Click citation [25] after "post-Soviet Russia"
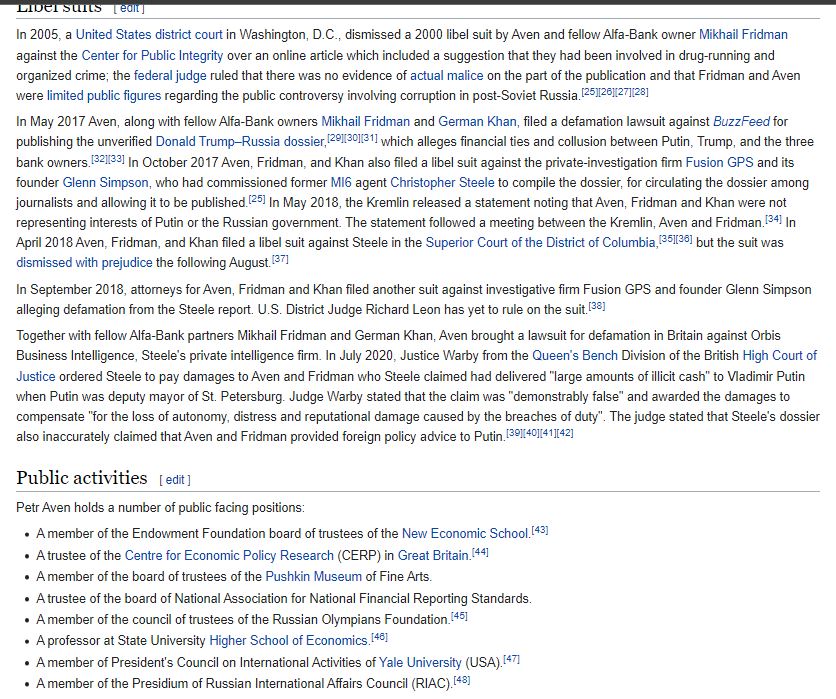Image resolution: width=836 pixels, height=699 pixels. coord(589,92)
